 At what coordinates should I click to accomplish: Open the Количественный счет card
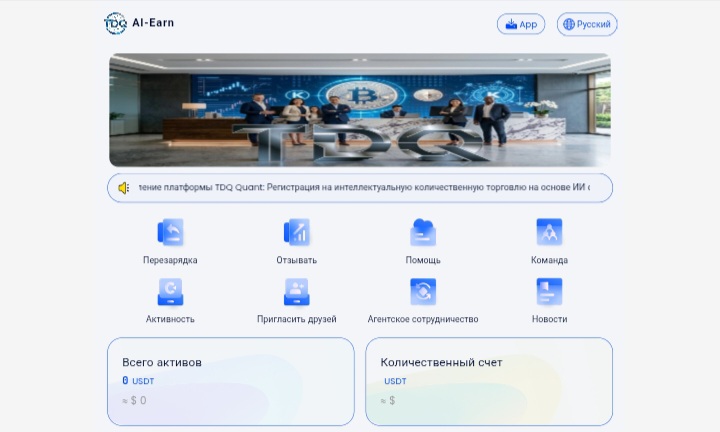click(489, 382)
